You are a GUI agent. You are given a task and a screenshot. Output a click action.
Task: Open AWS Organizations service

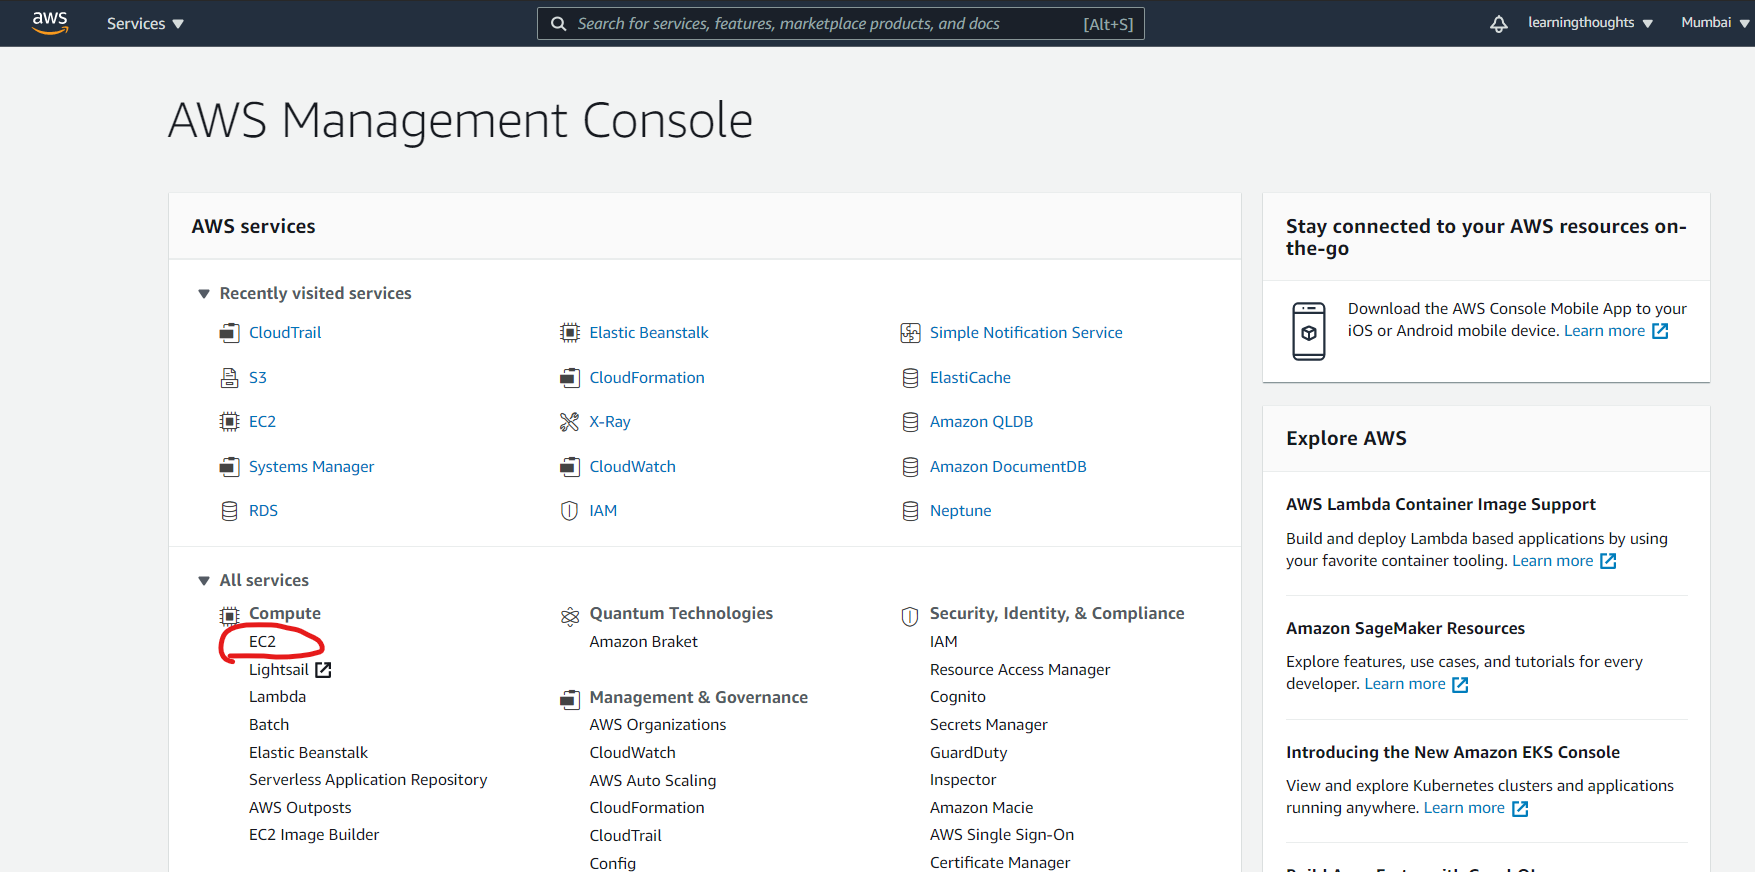(658, 725)
